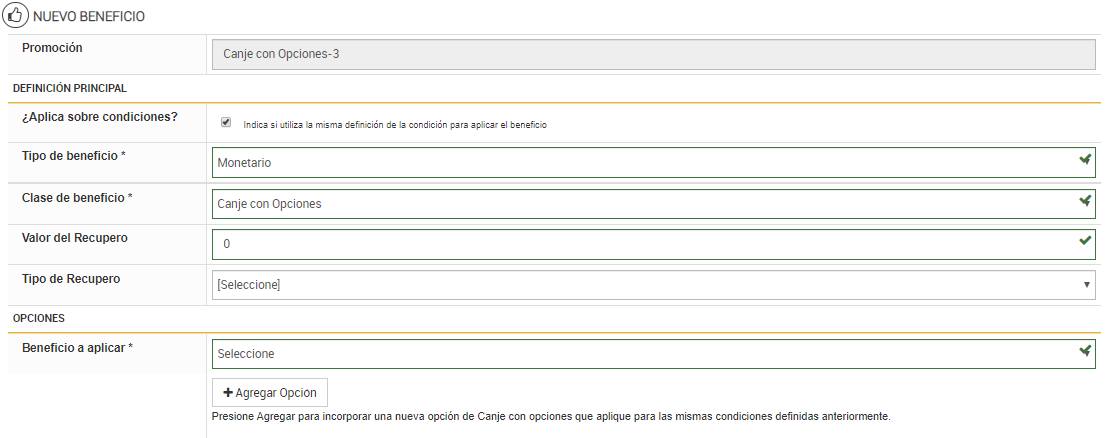
Task: Open the Clase de beneficio dropdown
Action: (x=640, y=204)
